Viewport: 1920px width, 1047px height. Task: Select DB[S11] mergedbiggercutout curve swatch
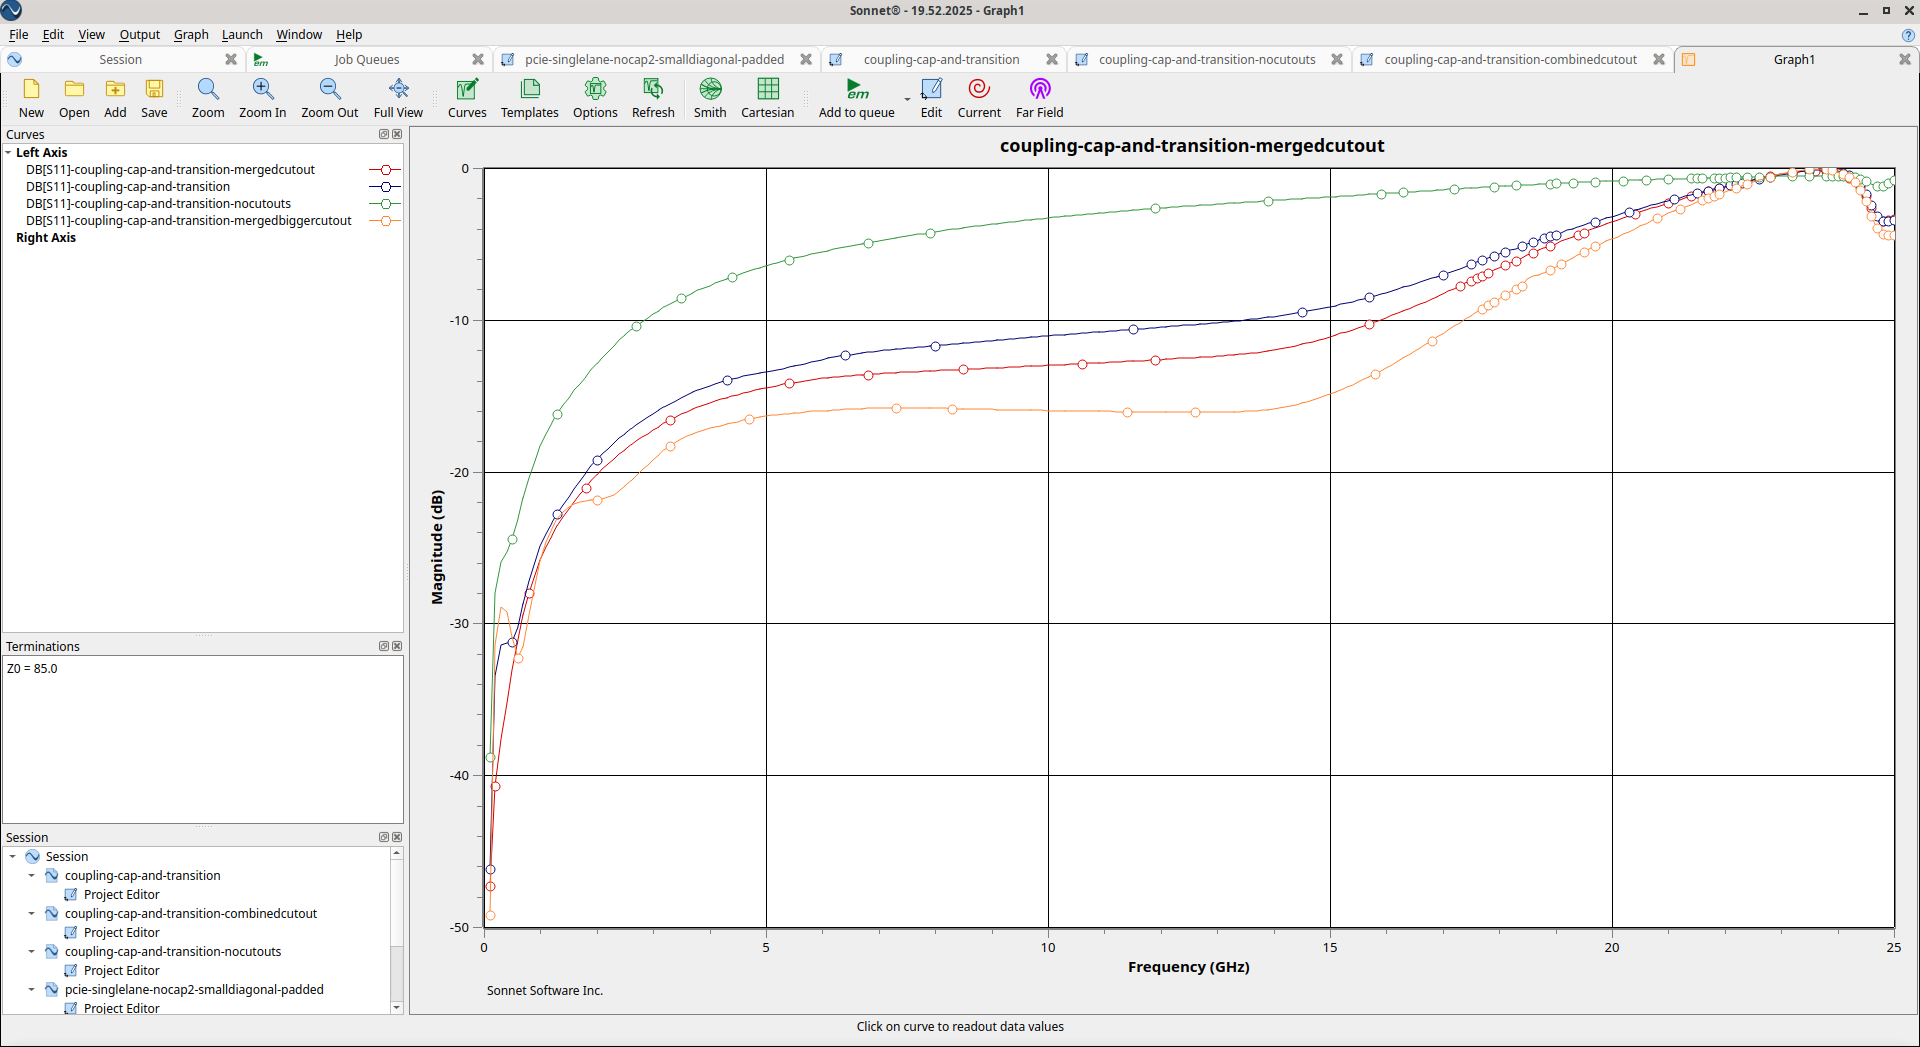click(385, 221)
